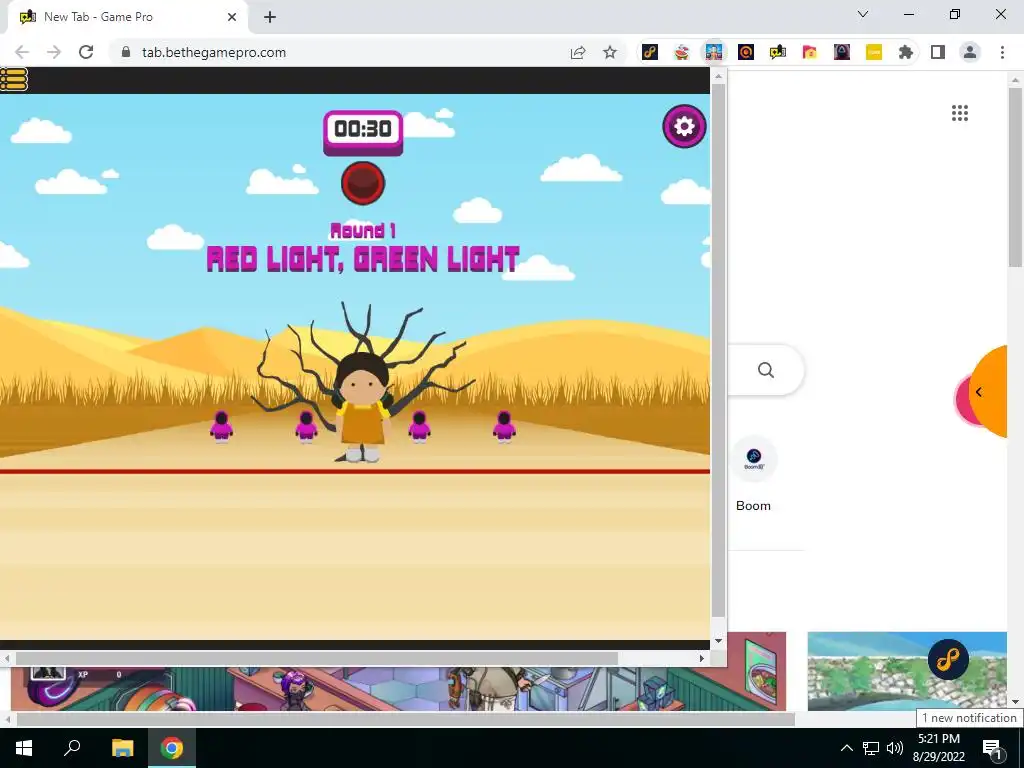This screenshot has width=1024, height=768.
Task: Click the page's right vertical scrollbar
Action: pyautogui.click(x=1016, y=178)
